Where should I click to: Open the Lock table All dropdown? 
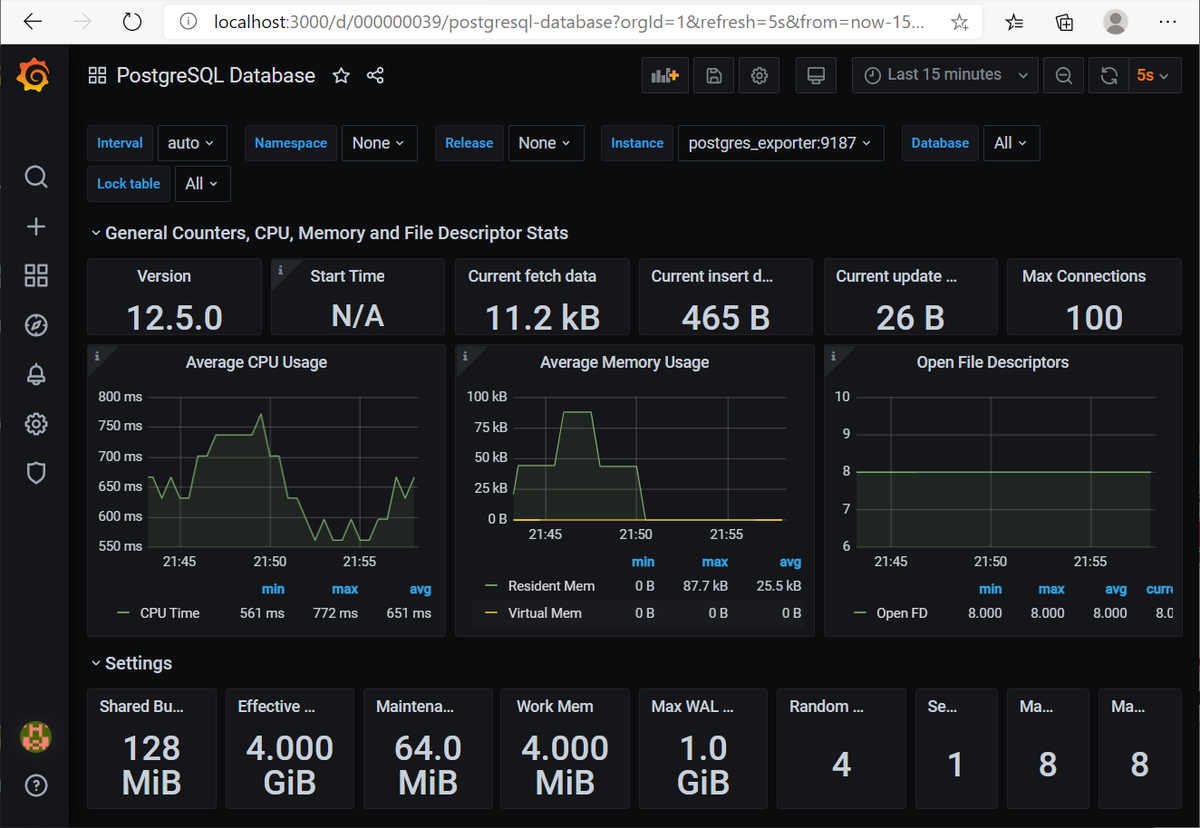pyautogui.click(x=203, y=184)
